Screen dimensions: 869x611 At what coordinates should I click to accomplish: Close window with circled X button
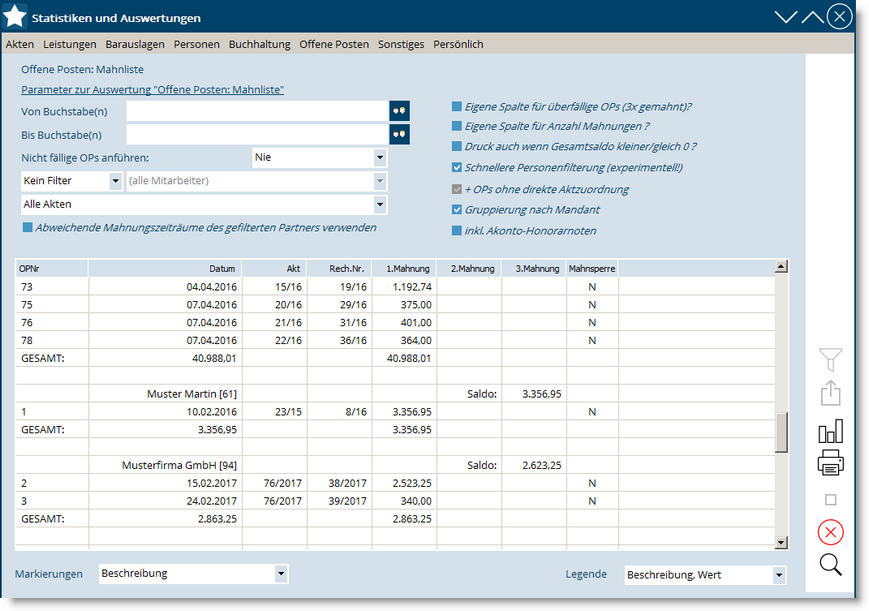click(840, 17)
